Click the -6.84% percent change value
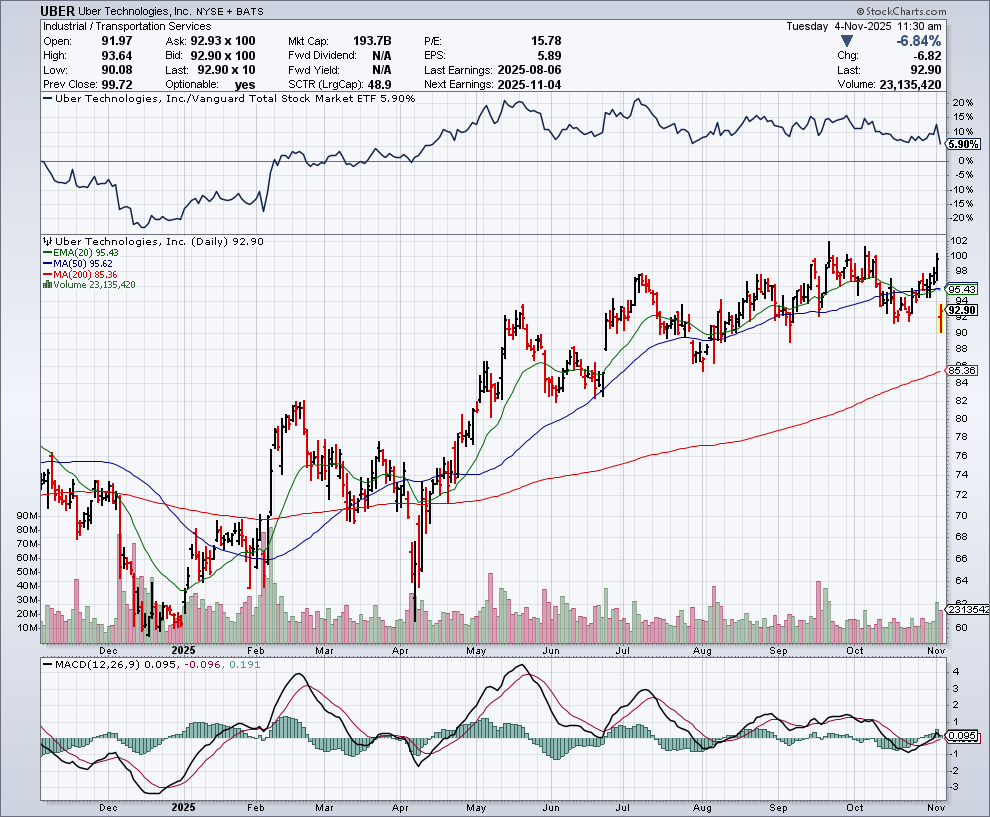Screen dimensions: 990x817 click(x=917, y=41)
